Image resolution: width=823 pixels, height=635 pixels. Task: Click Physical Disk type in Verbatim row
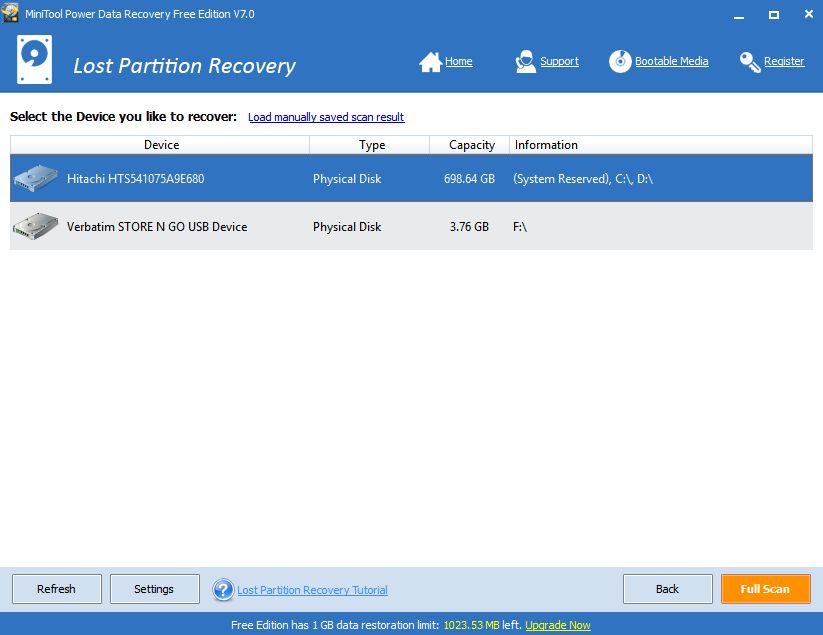coord(347,227)
